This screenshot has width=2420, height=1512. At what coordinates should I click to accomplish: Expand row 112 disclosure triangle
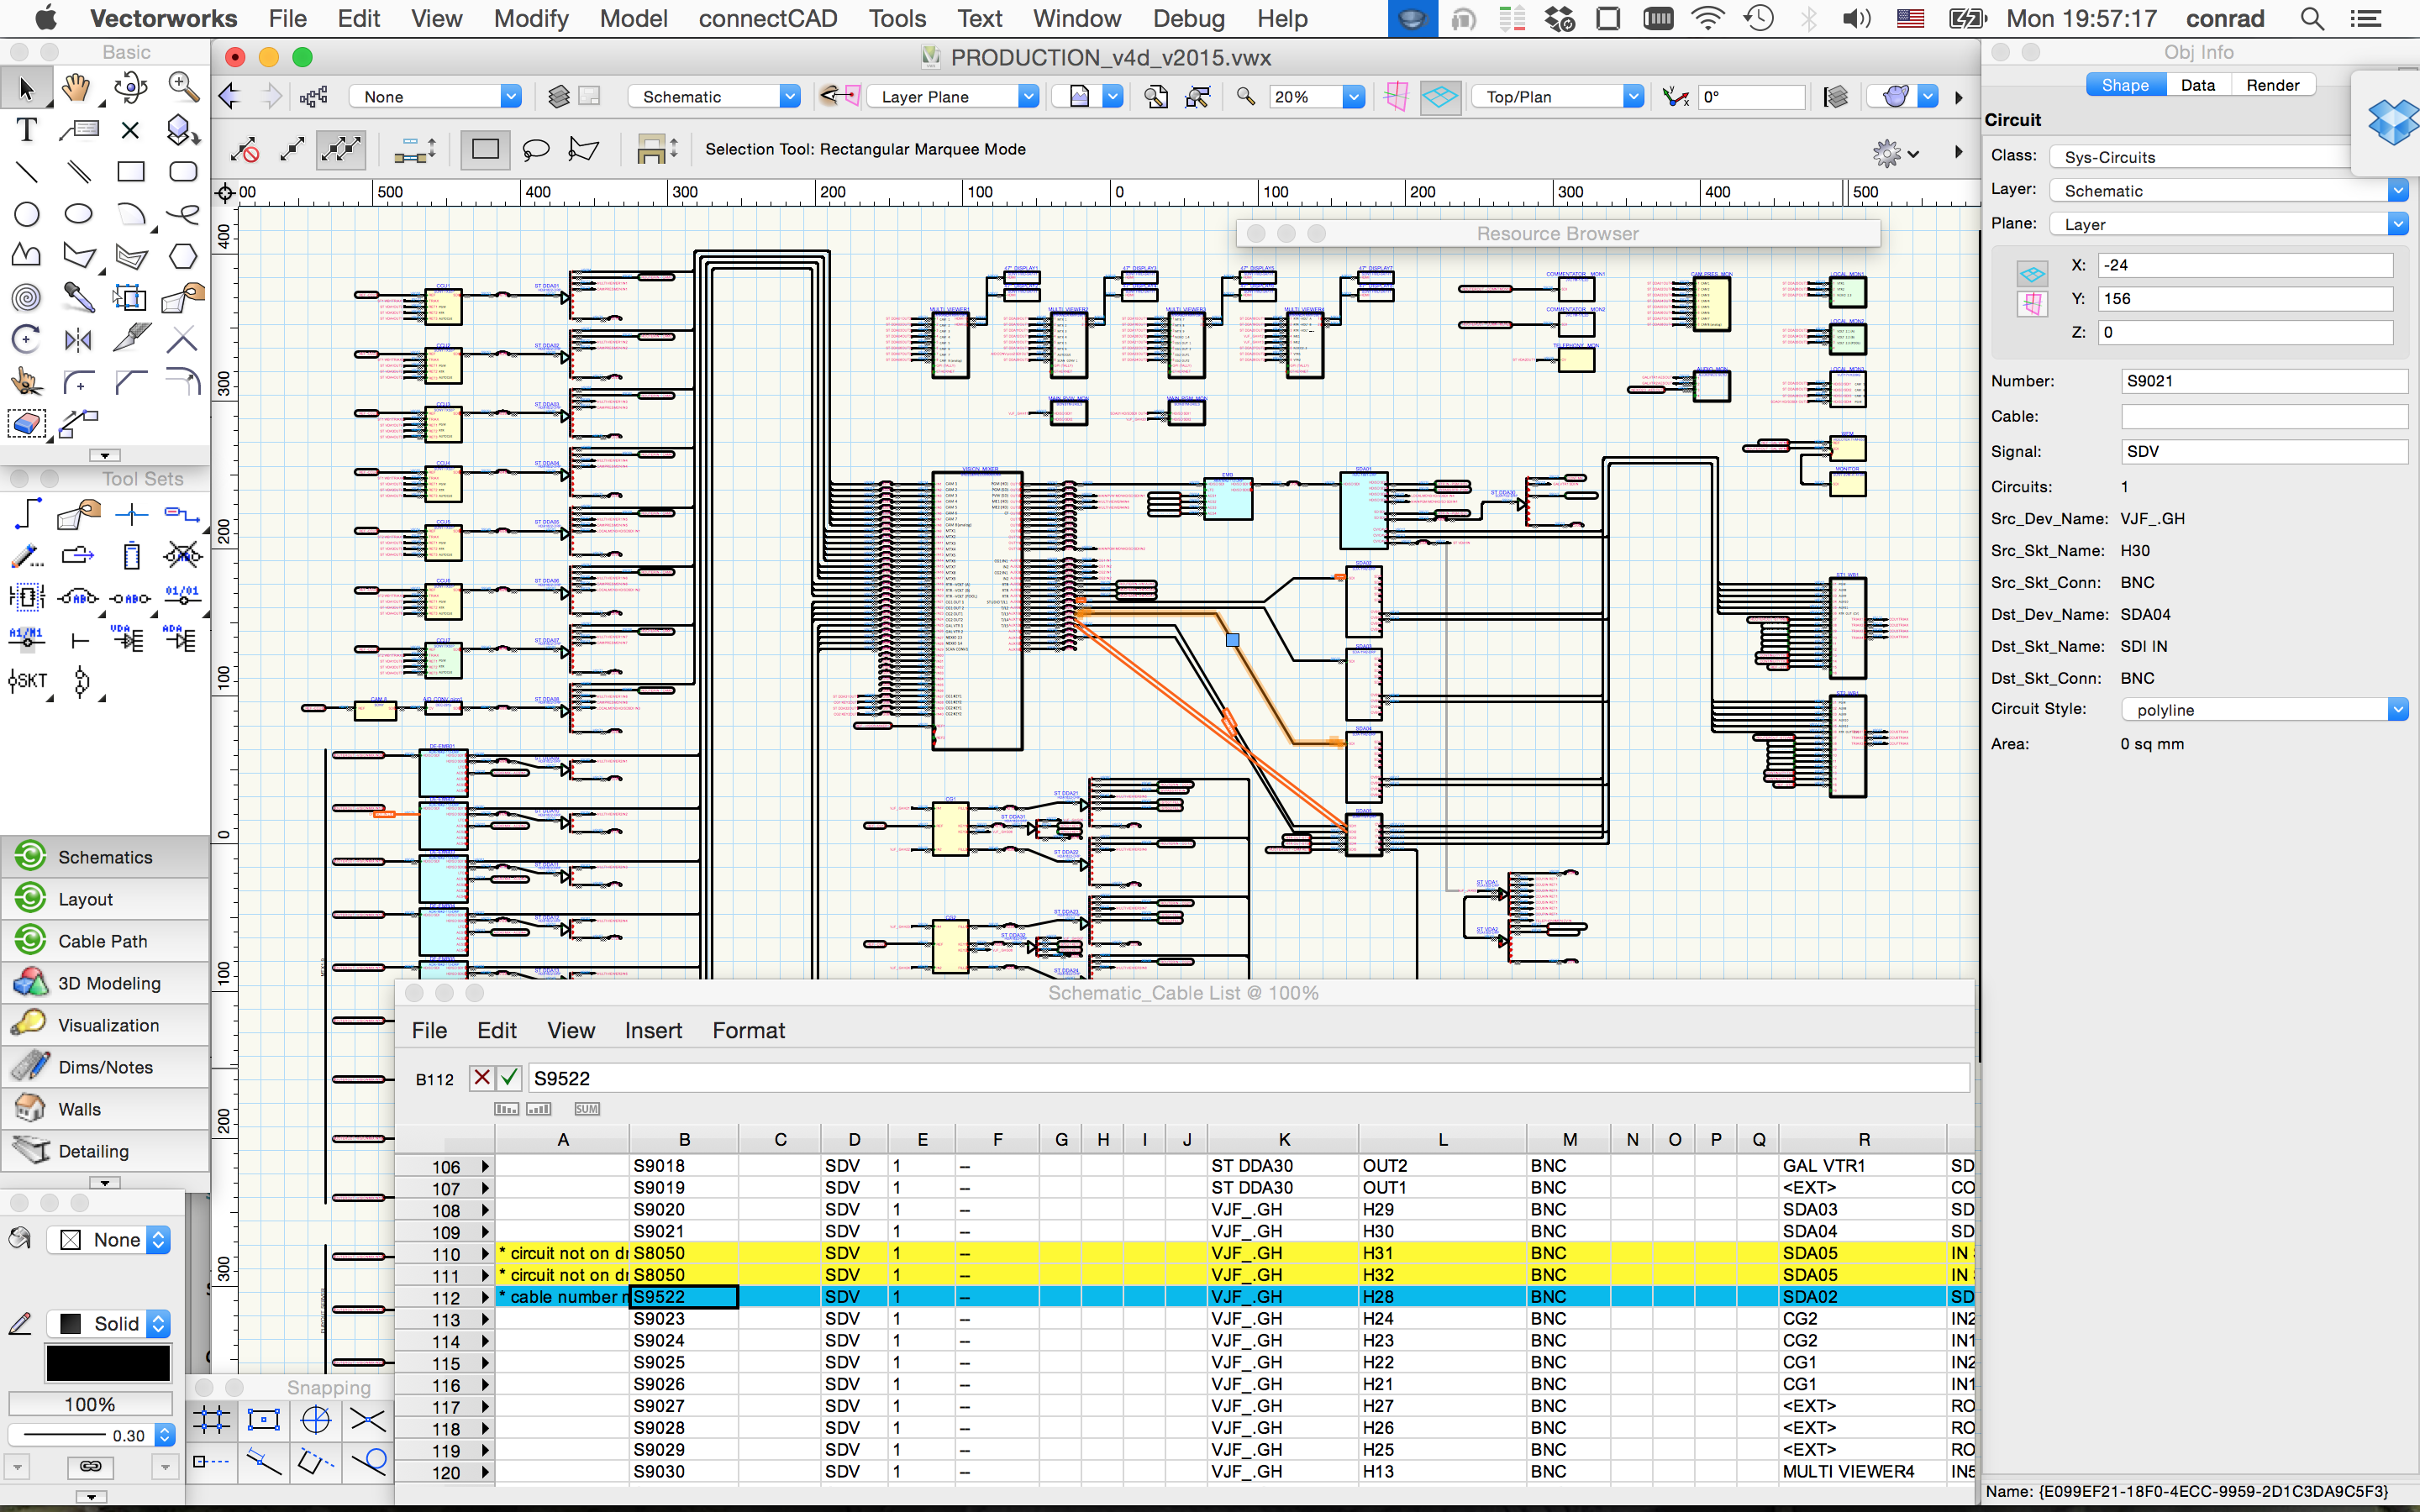tap(485, 1297)
